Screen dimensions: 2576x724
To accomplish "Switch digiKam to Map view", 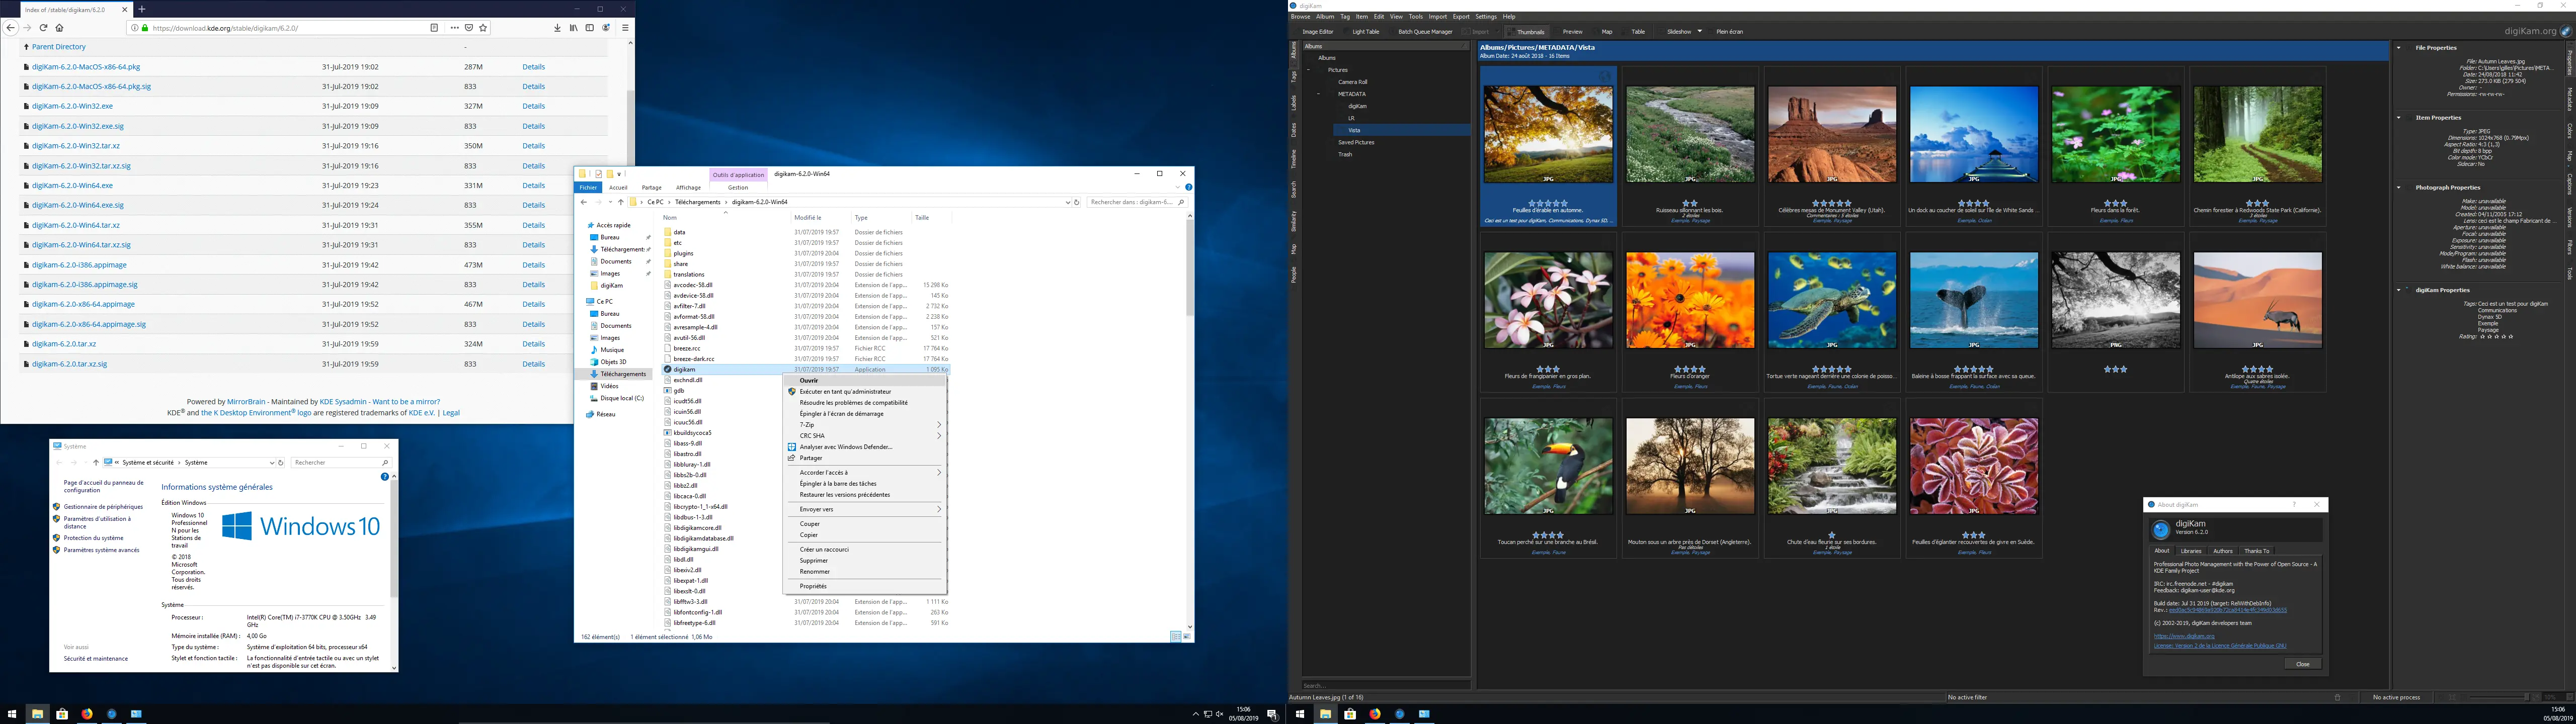I will (1606, 31).
